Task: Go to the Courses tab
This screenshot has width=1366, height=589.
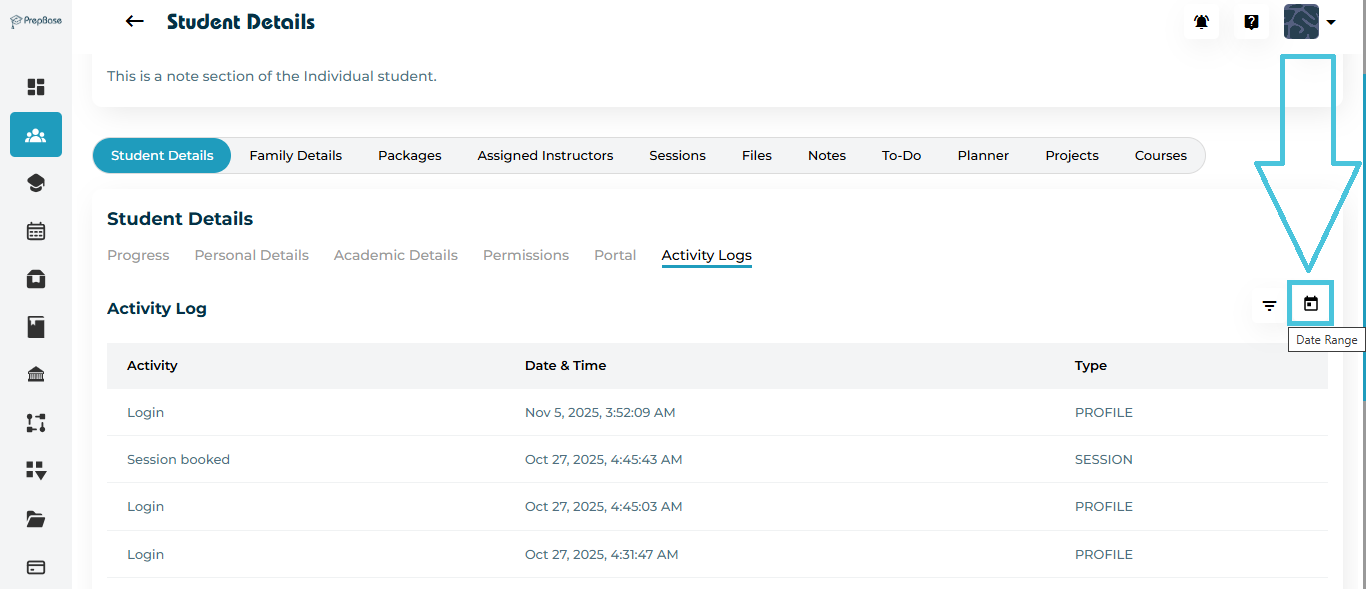Action: [1160, 156]
